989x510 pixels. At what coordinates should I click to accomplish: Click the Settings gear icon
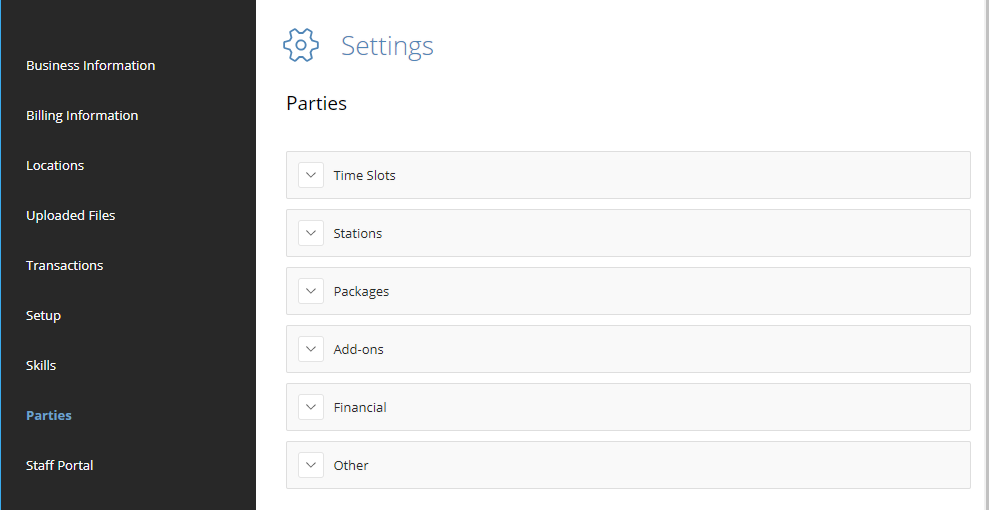[x=301, y=45]
